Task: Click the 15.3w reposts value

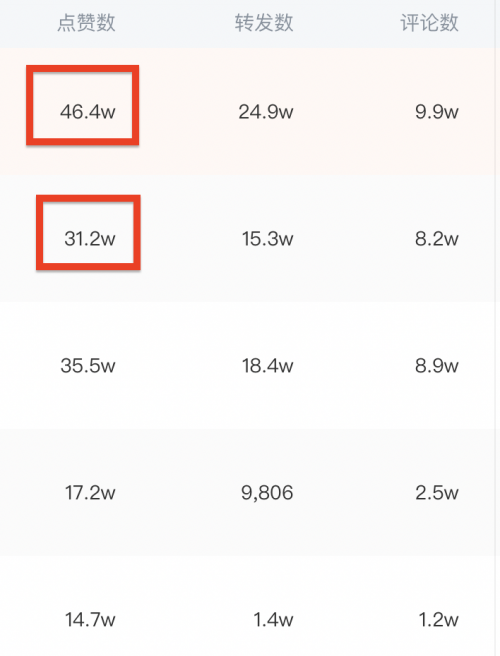Action: coord(267,239)
